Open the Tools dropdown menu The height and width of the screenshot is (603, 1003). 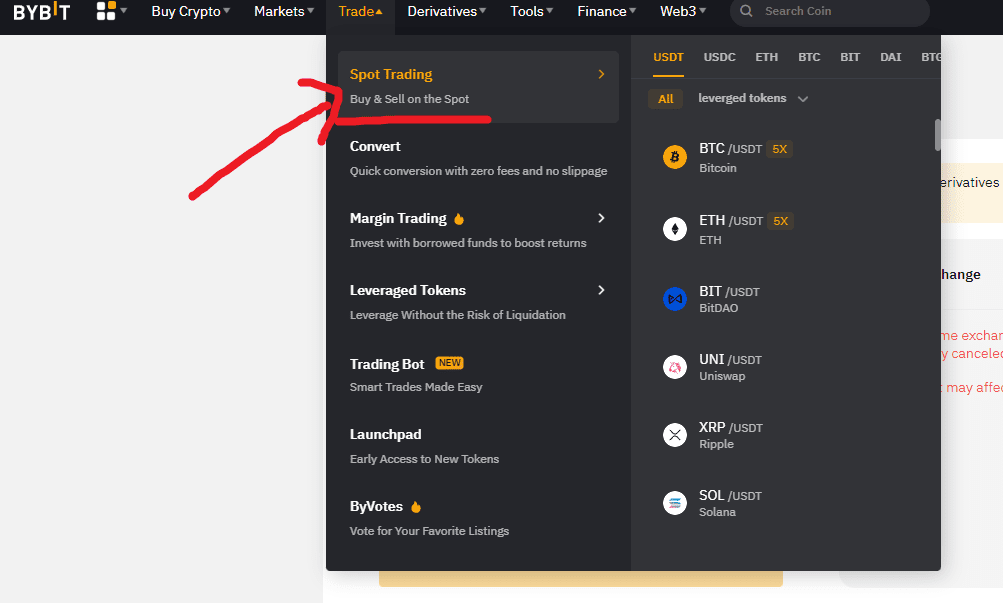[532, 12]
